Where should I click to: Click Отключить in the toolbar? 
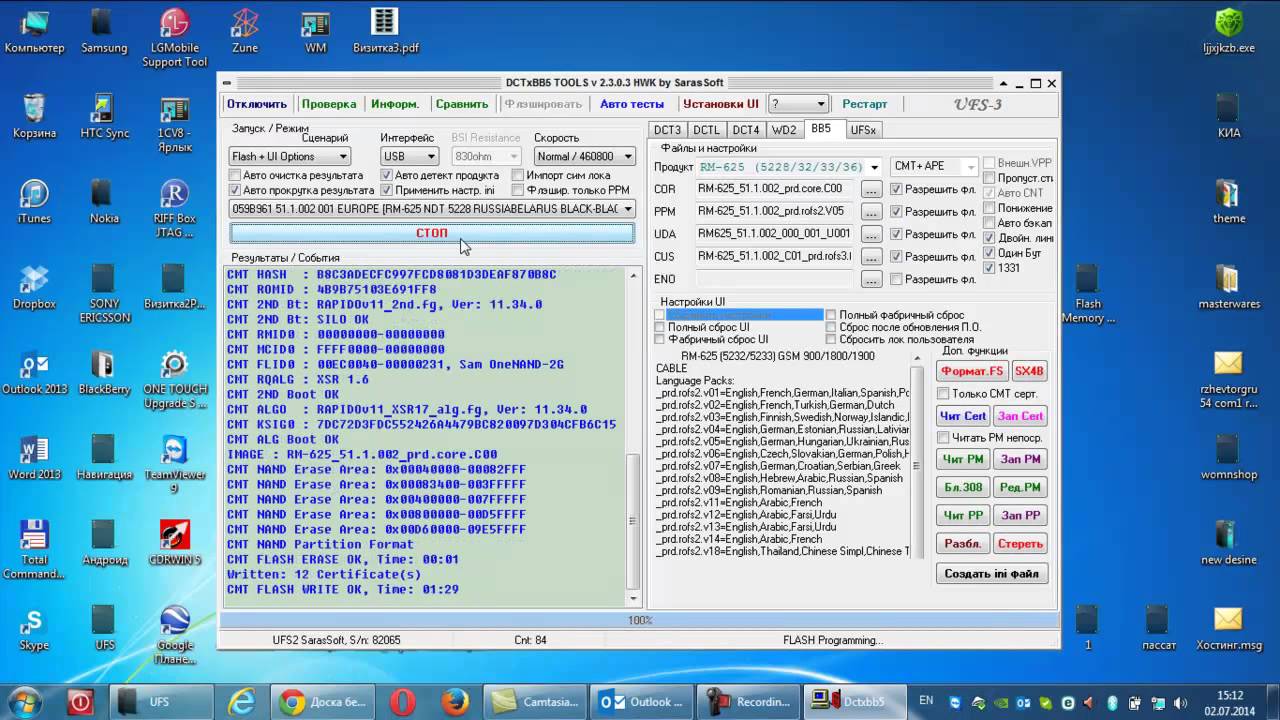[257, 104]
